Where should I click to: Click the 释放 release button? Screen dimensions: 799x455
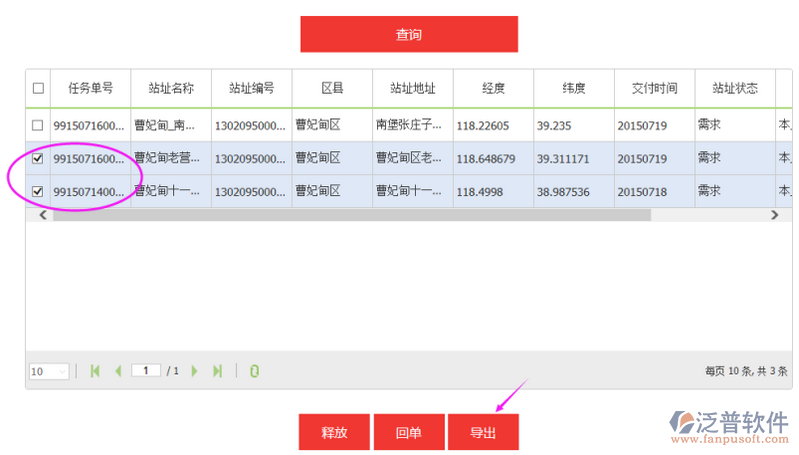(334, 432)
